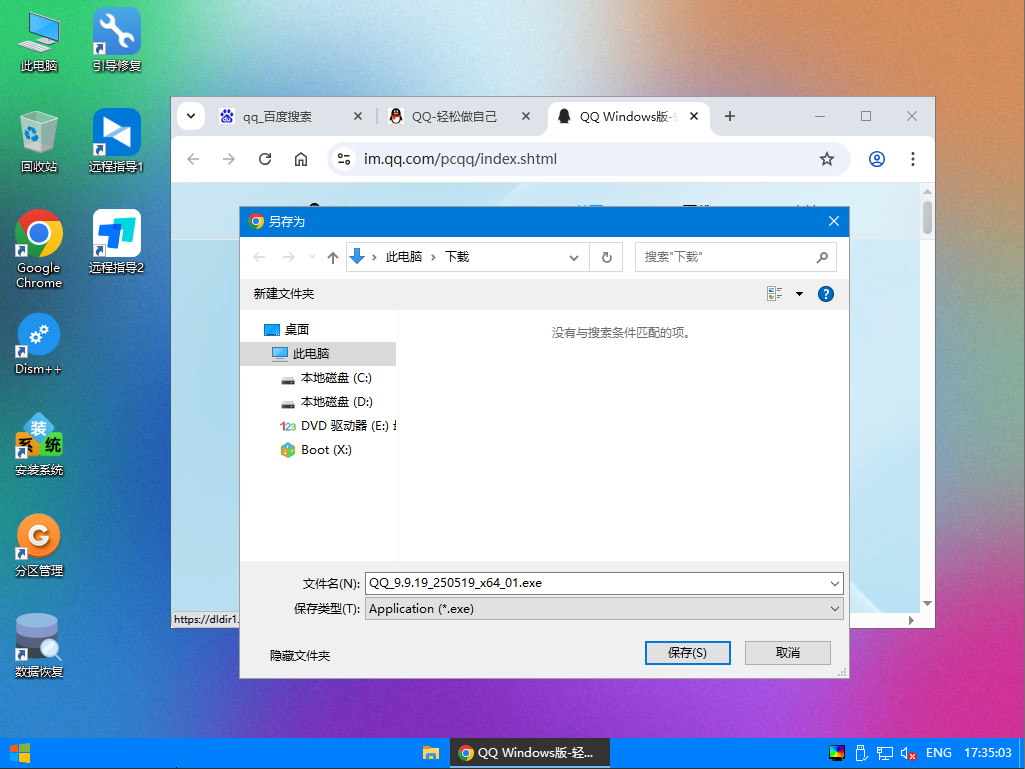
Task: Click Chrome address bar URL
Action: pyautogui.click(x=460, y=159)
